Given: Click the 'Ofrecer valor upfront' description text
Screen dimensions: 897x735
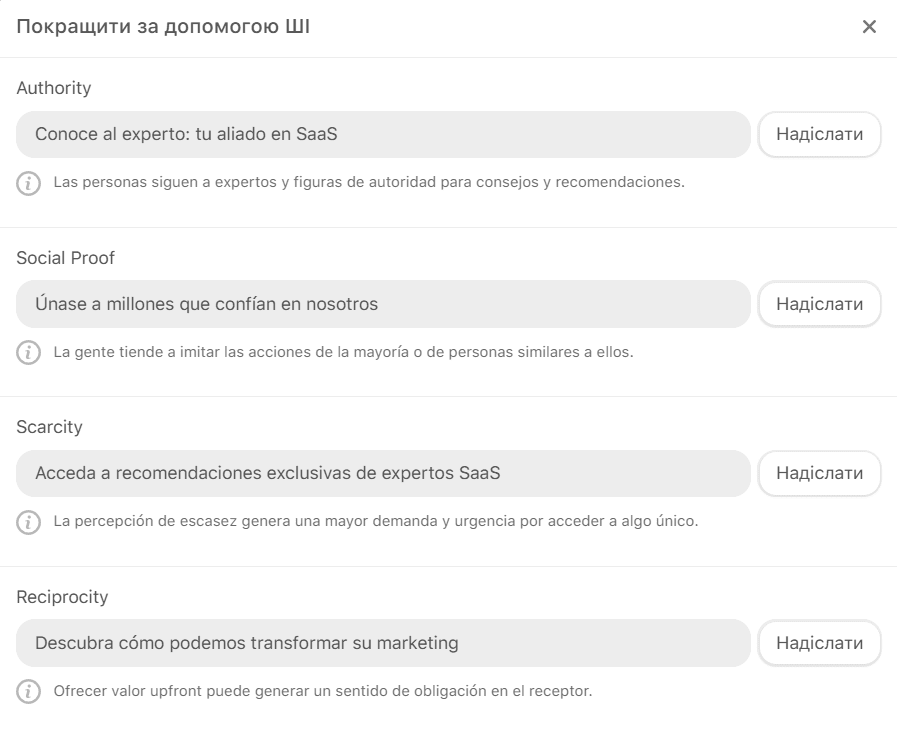Looking at the screenshot, I should [x=323, y=692].
